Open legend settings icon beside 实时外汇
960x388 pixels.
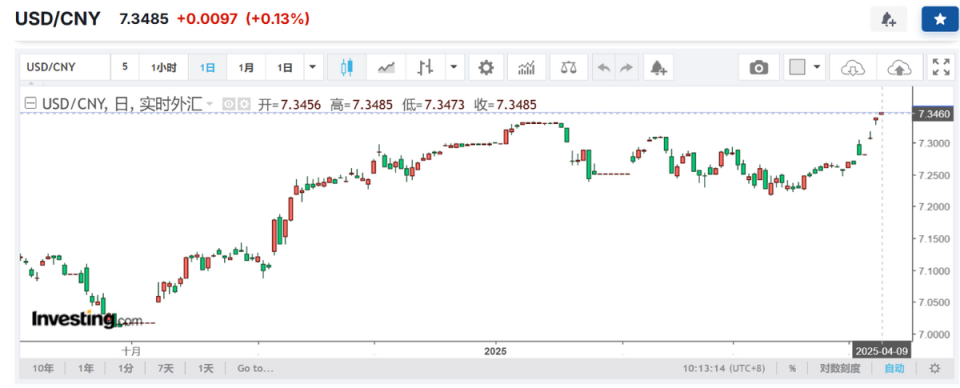coord(244,105)
